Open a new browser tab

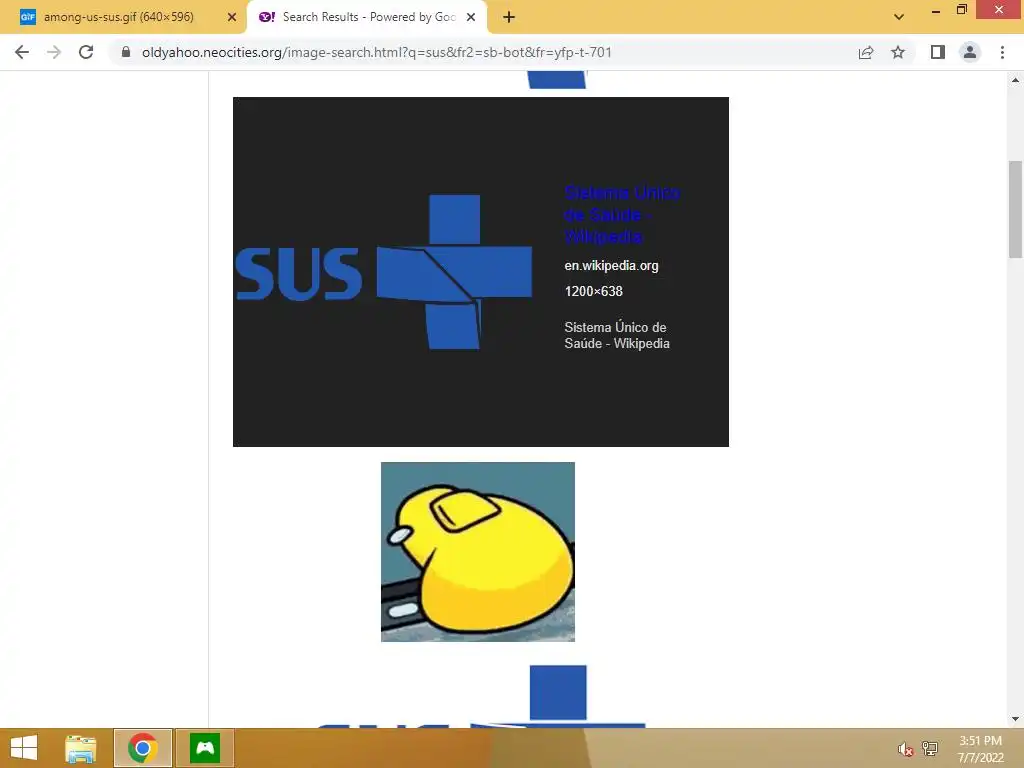pyautogui.click(x=509, y=18)
